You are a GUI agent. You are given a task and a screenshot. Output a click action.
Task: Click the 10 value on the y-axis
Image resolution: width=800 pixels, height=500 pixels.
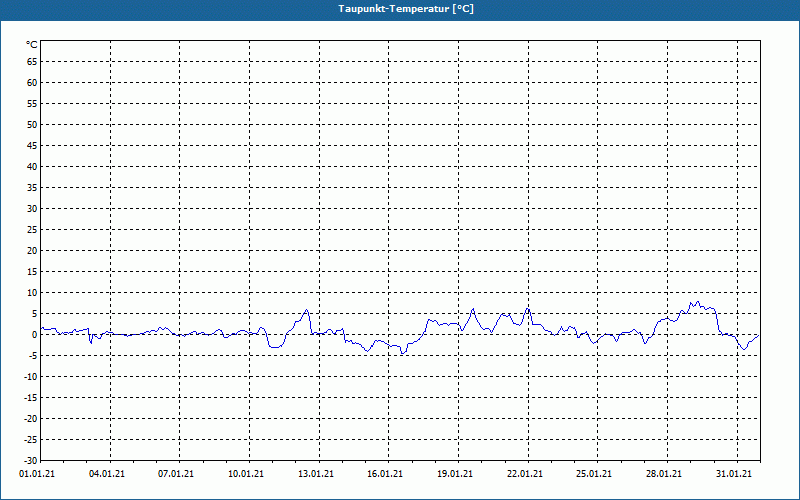click(x=32, y=293)
